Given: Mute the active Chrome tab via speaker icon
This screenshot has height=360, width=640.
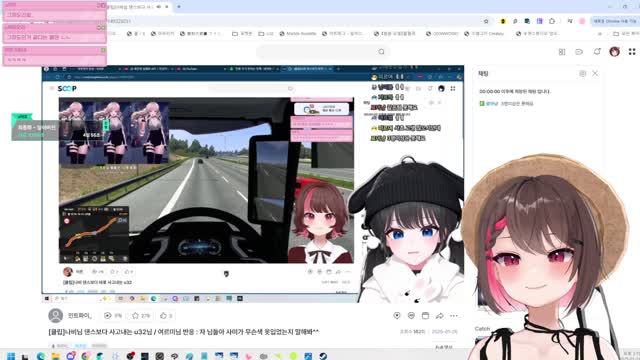Looking at the screenshot, I should [158, 7].
